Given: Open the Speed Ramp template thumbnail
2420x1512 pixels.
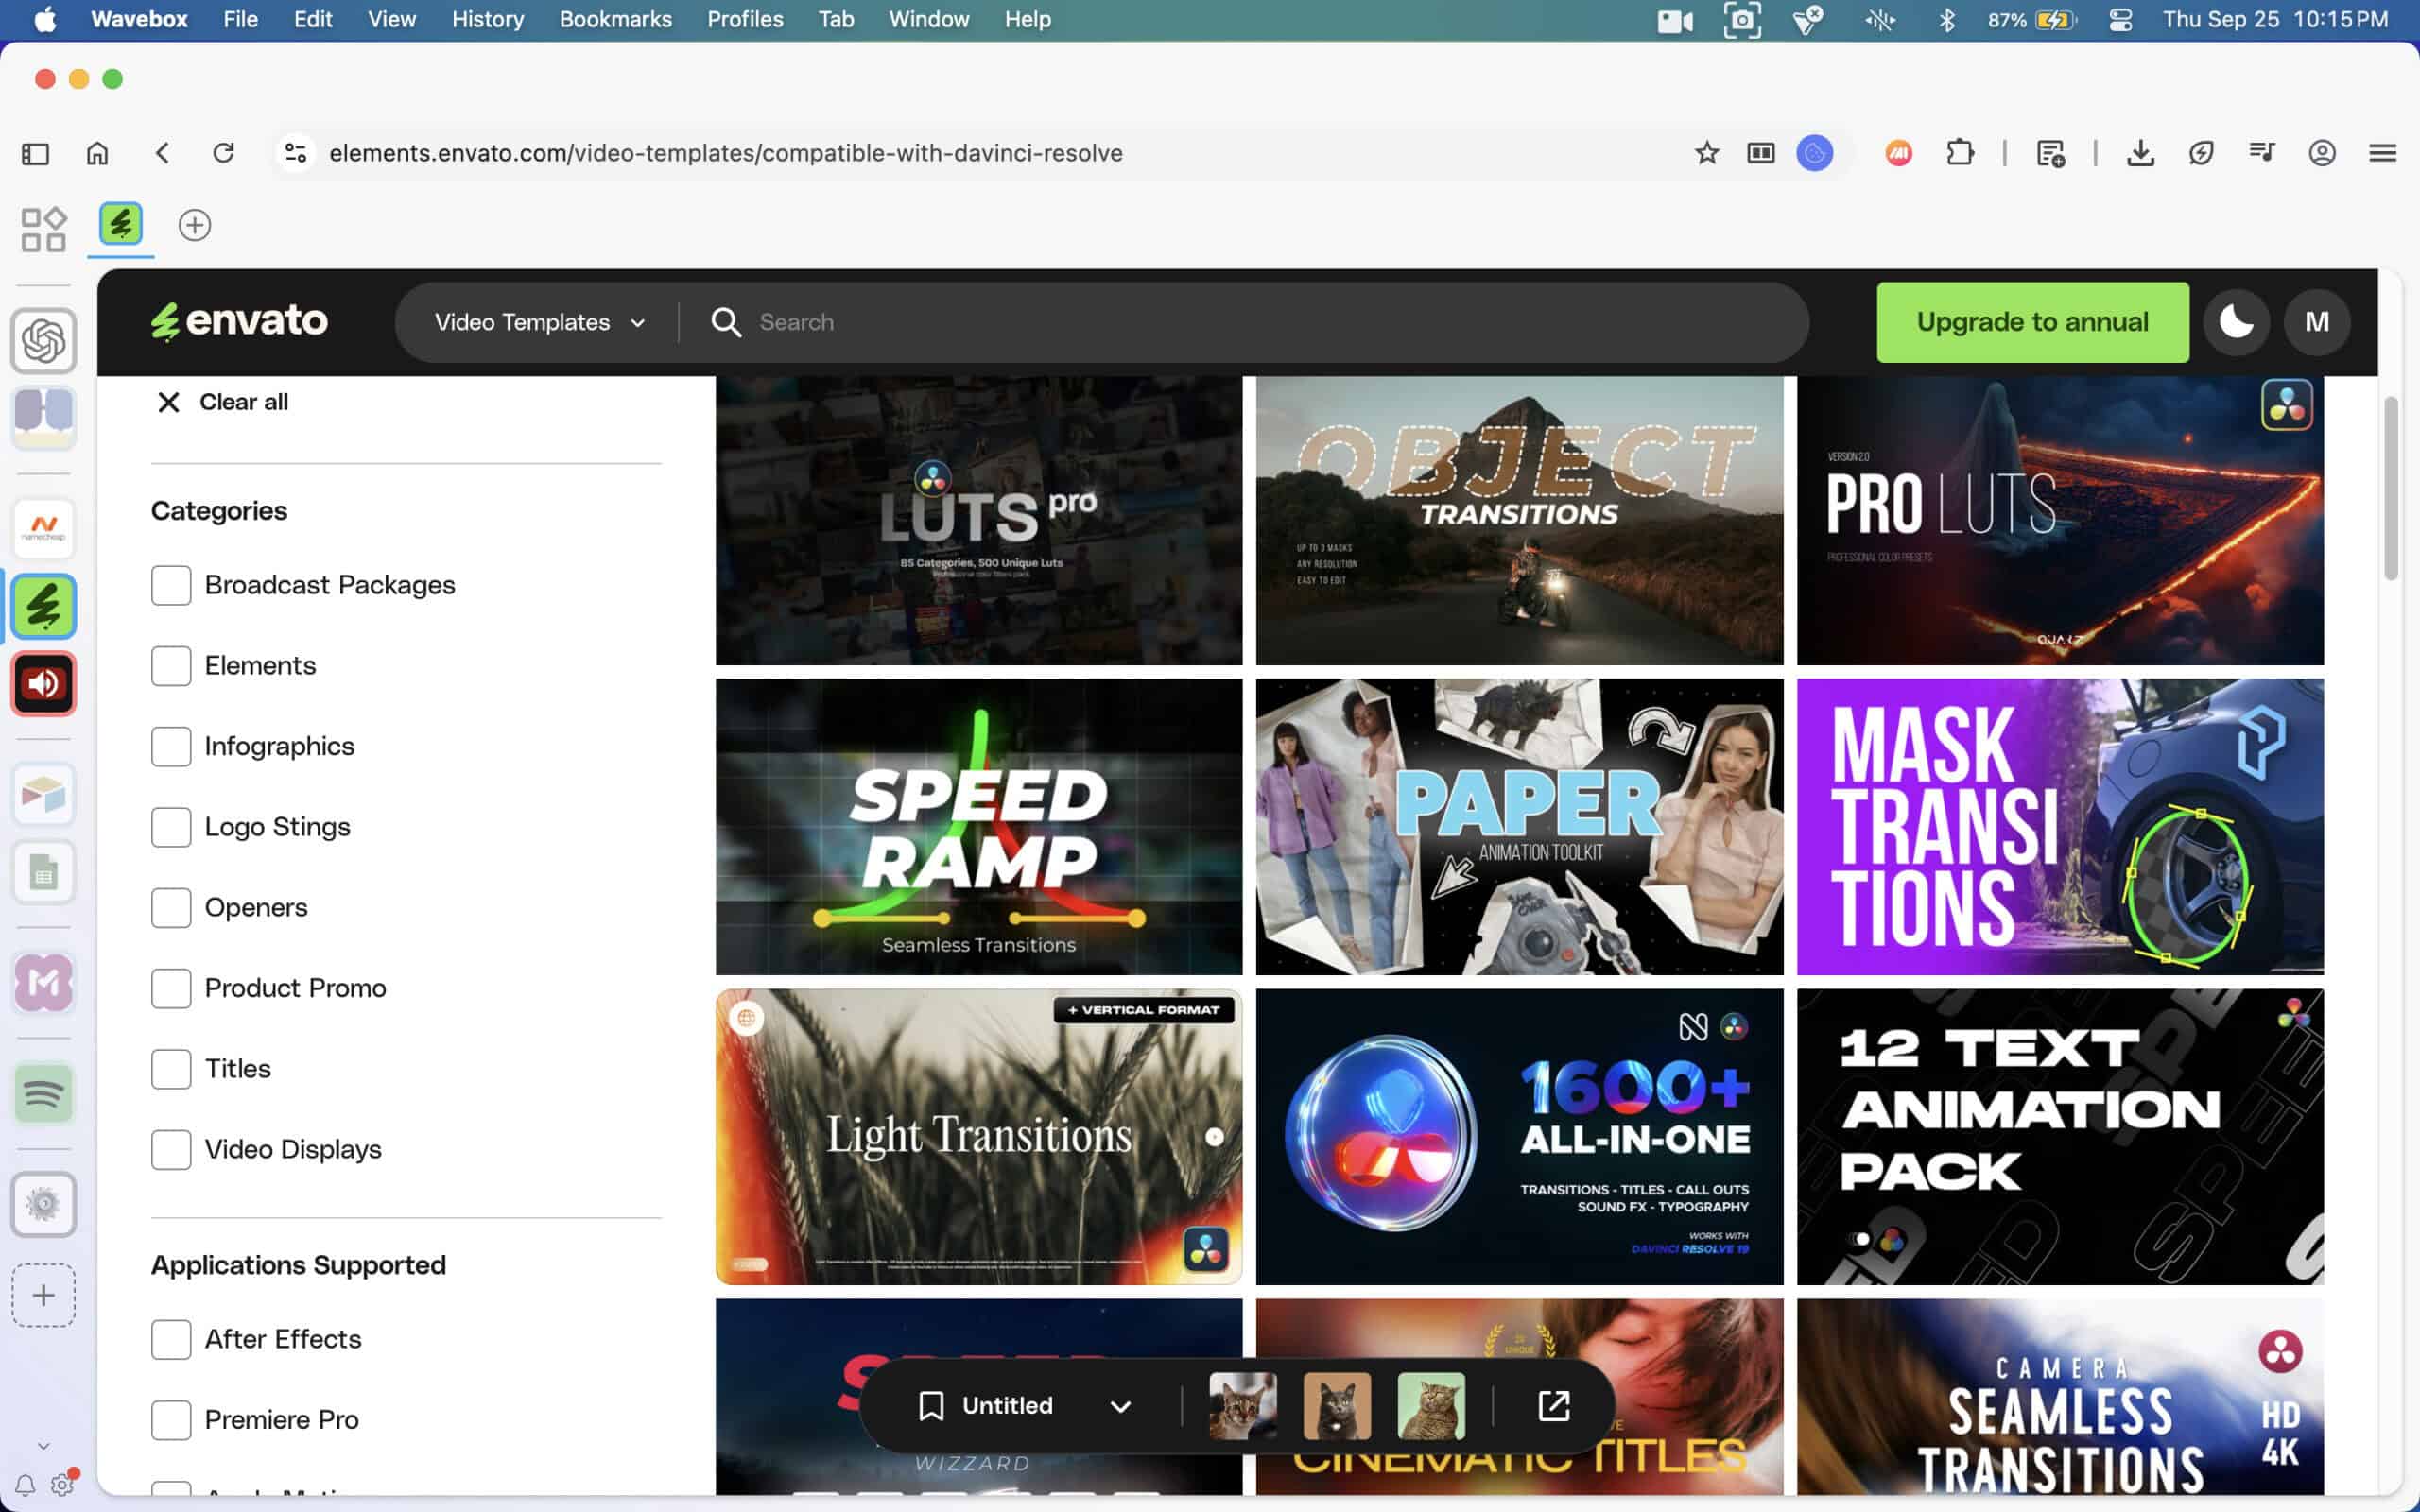Looking at the screenshot, I should [978, 826].
